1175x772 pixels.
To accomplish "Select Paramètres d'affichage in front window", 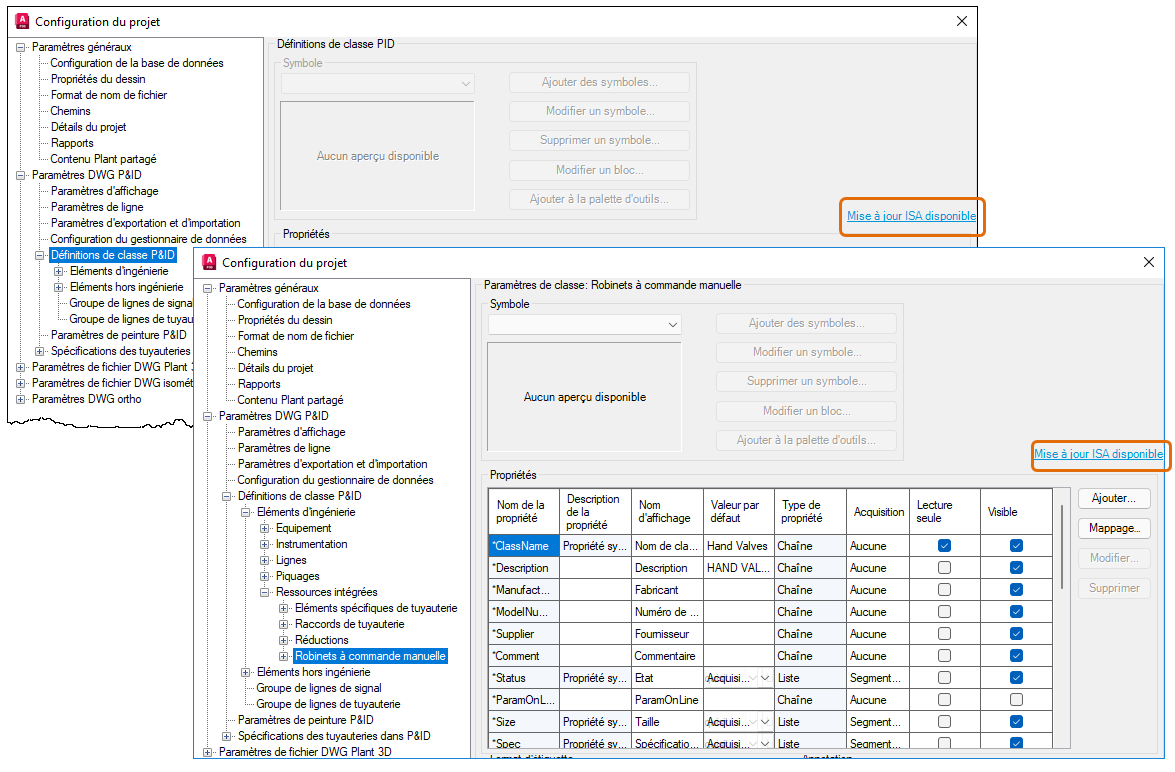I will 292,432.
